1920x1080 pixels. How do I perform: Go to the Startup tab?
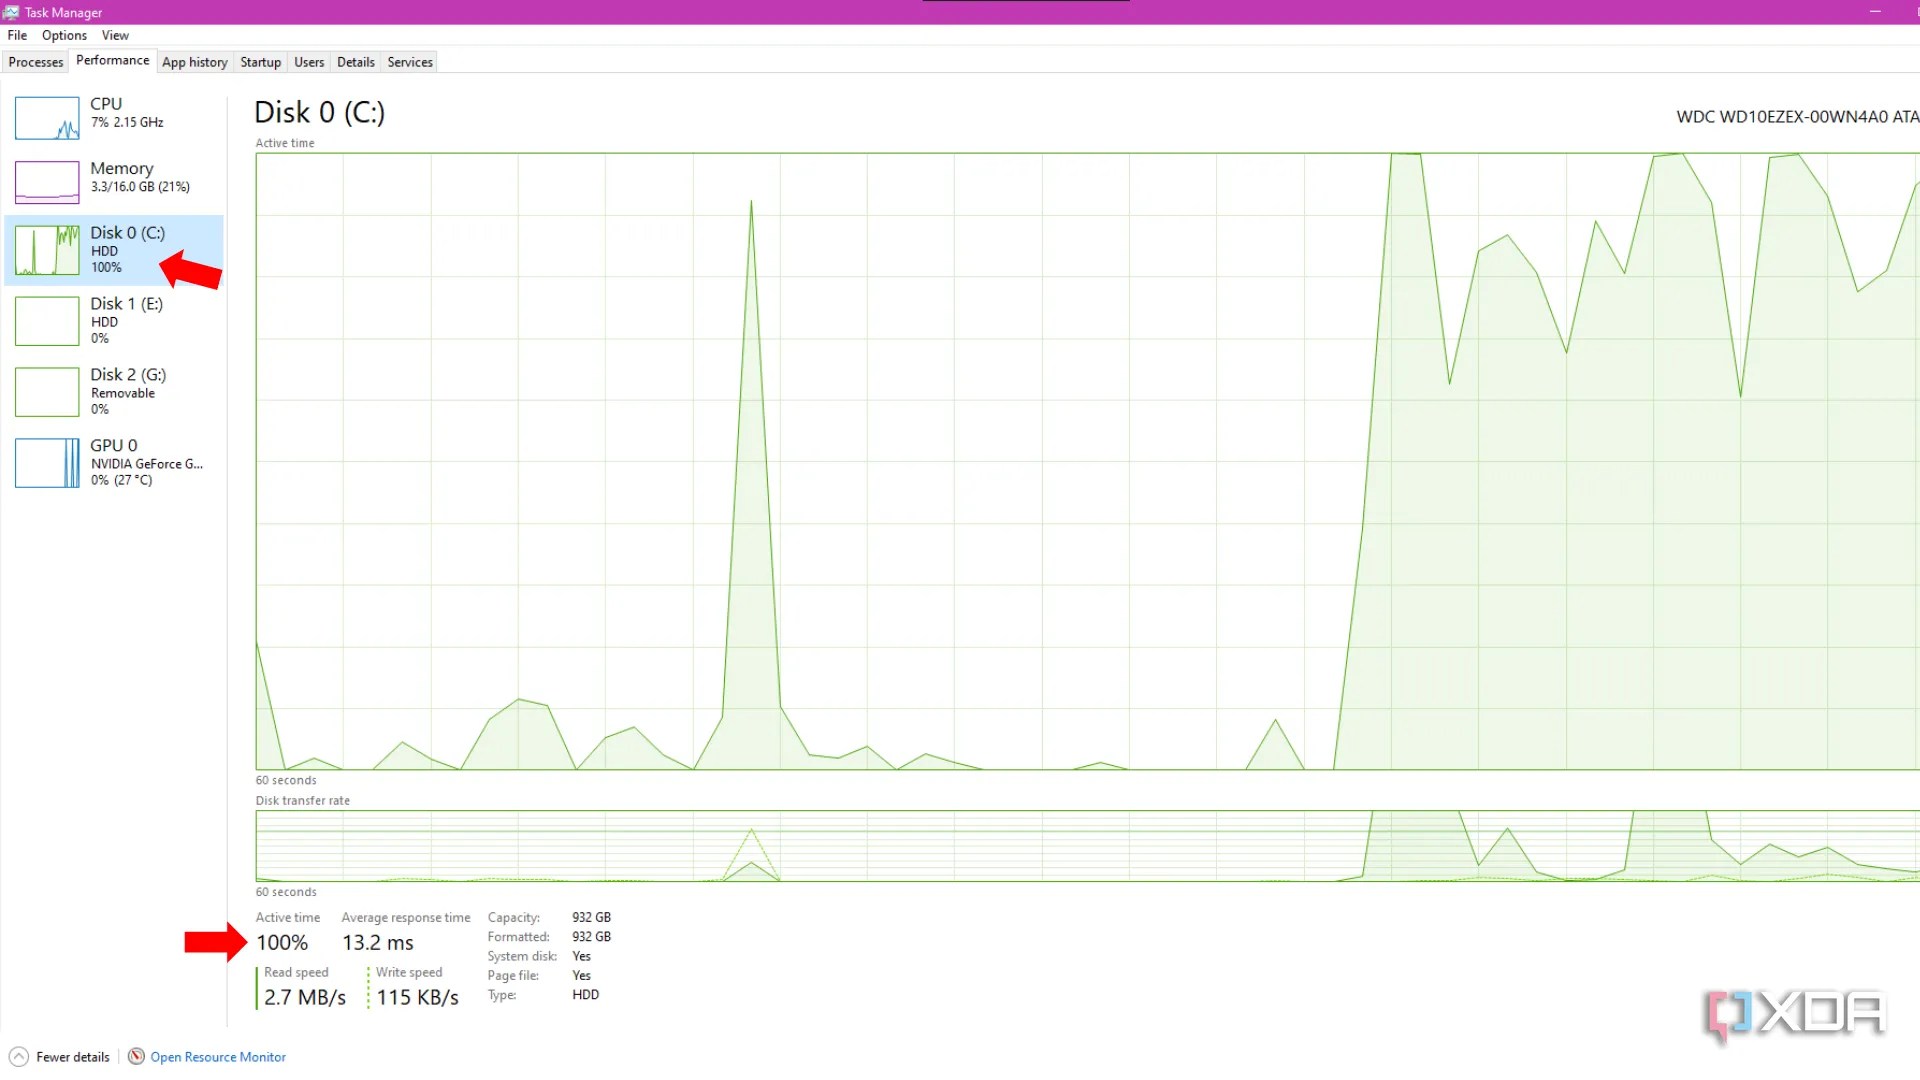coord(261,62)
